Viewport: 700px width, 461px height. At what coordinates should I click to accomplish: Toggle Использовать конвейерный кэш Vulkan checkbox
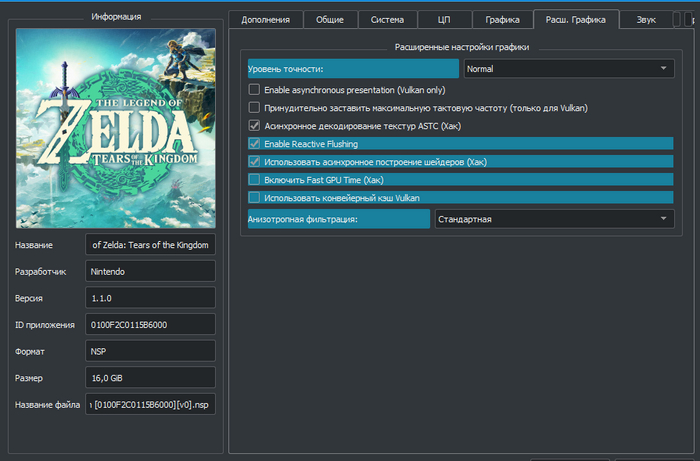click(x=254, y=198)
